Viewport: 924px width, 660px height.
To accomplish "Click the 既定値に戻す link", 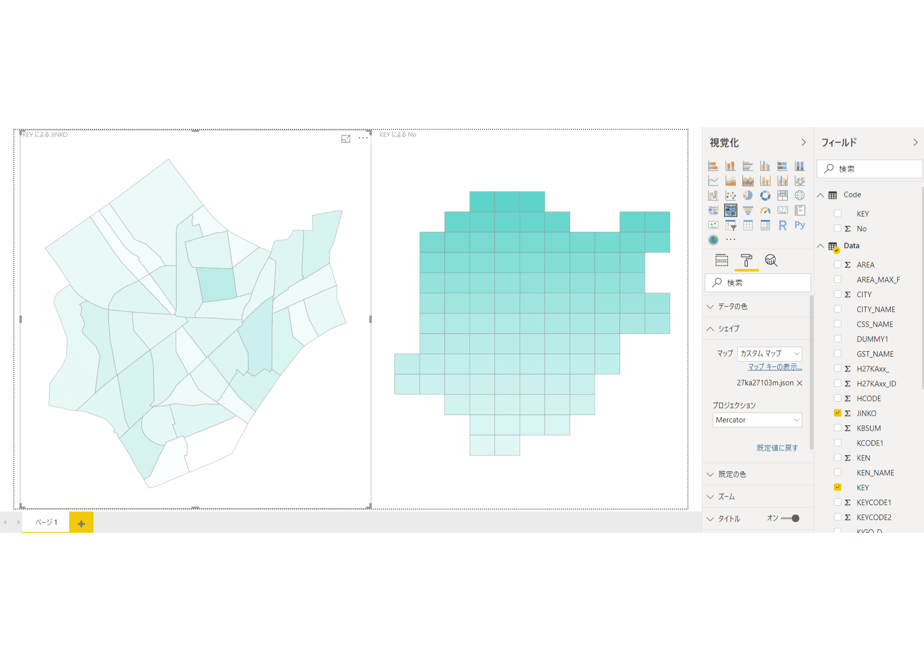I will tap(777, 448).
